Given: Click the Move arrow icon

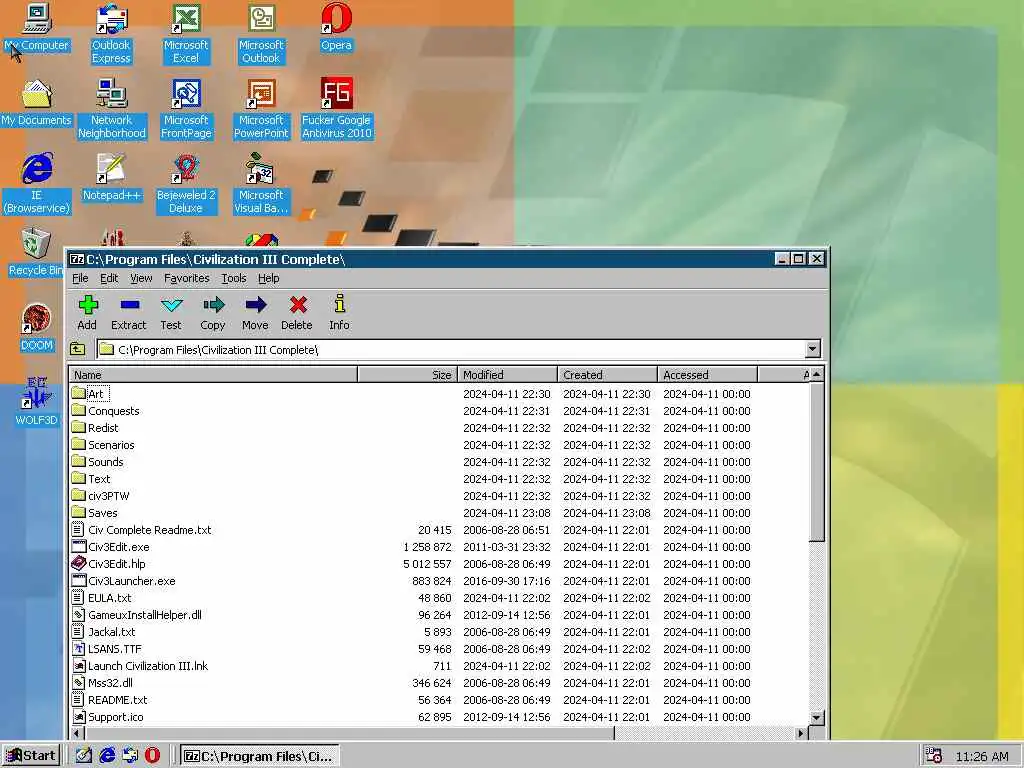Looking at the screenshot, I should [255, 313].
